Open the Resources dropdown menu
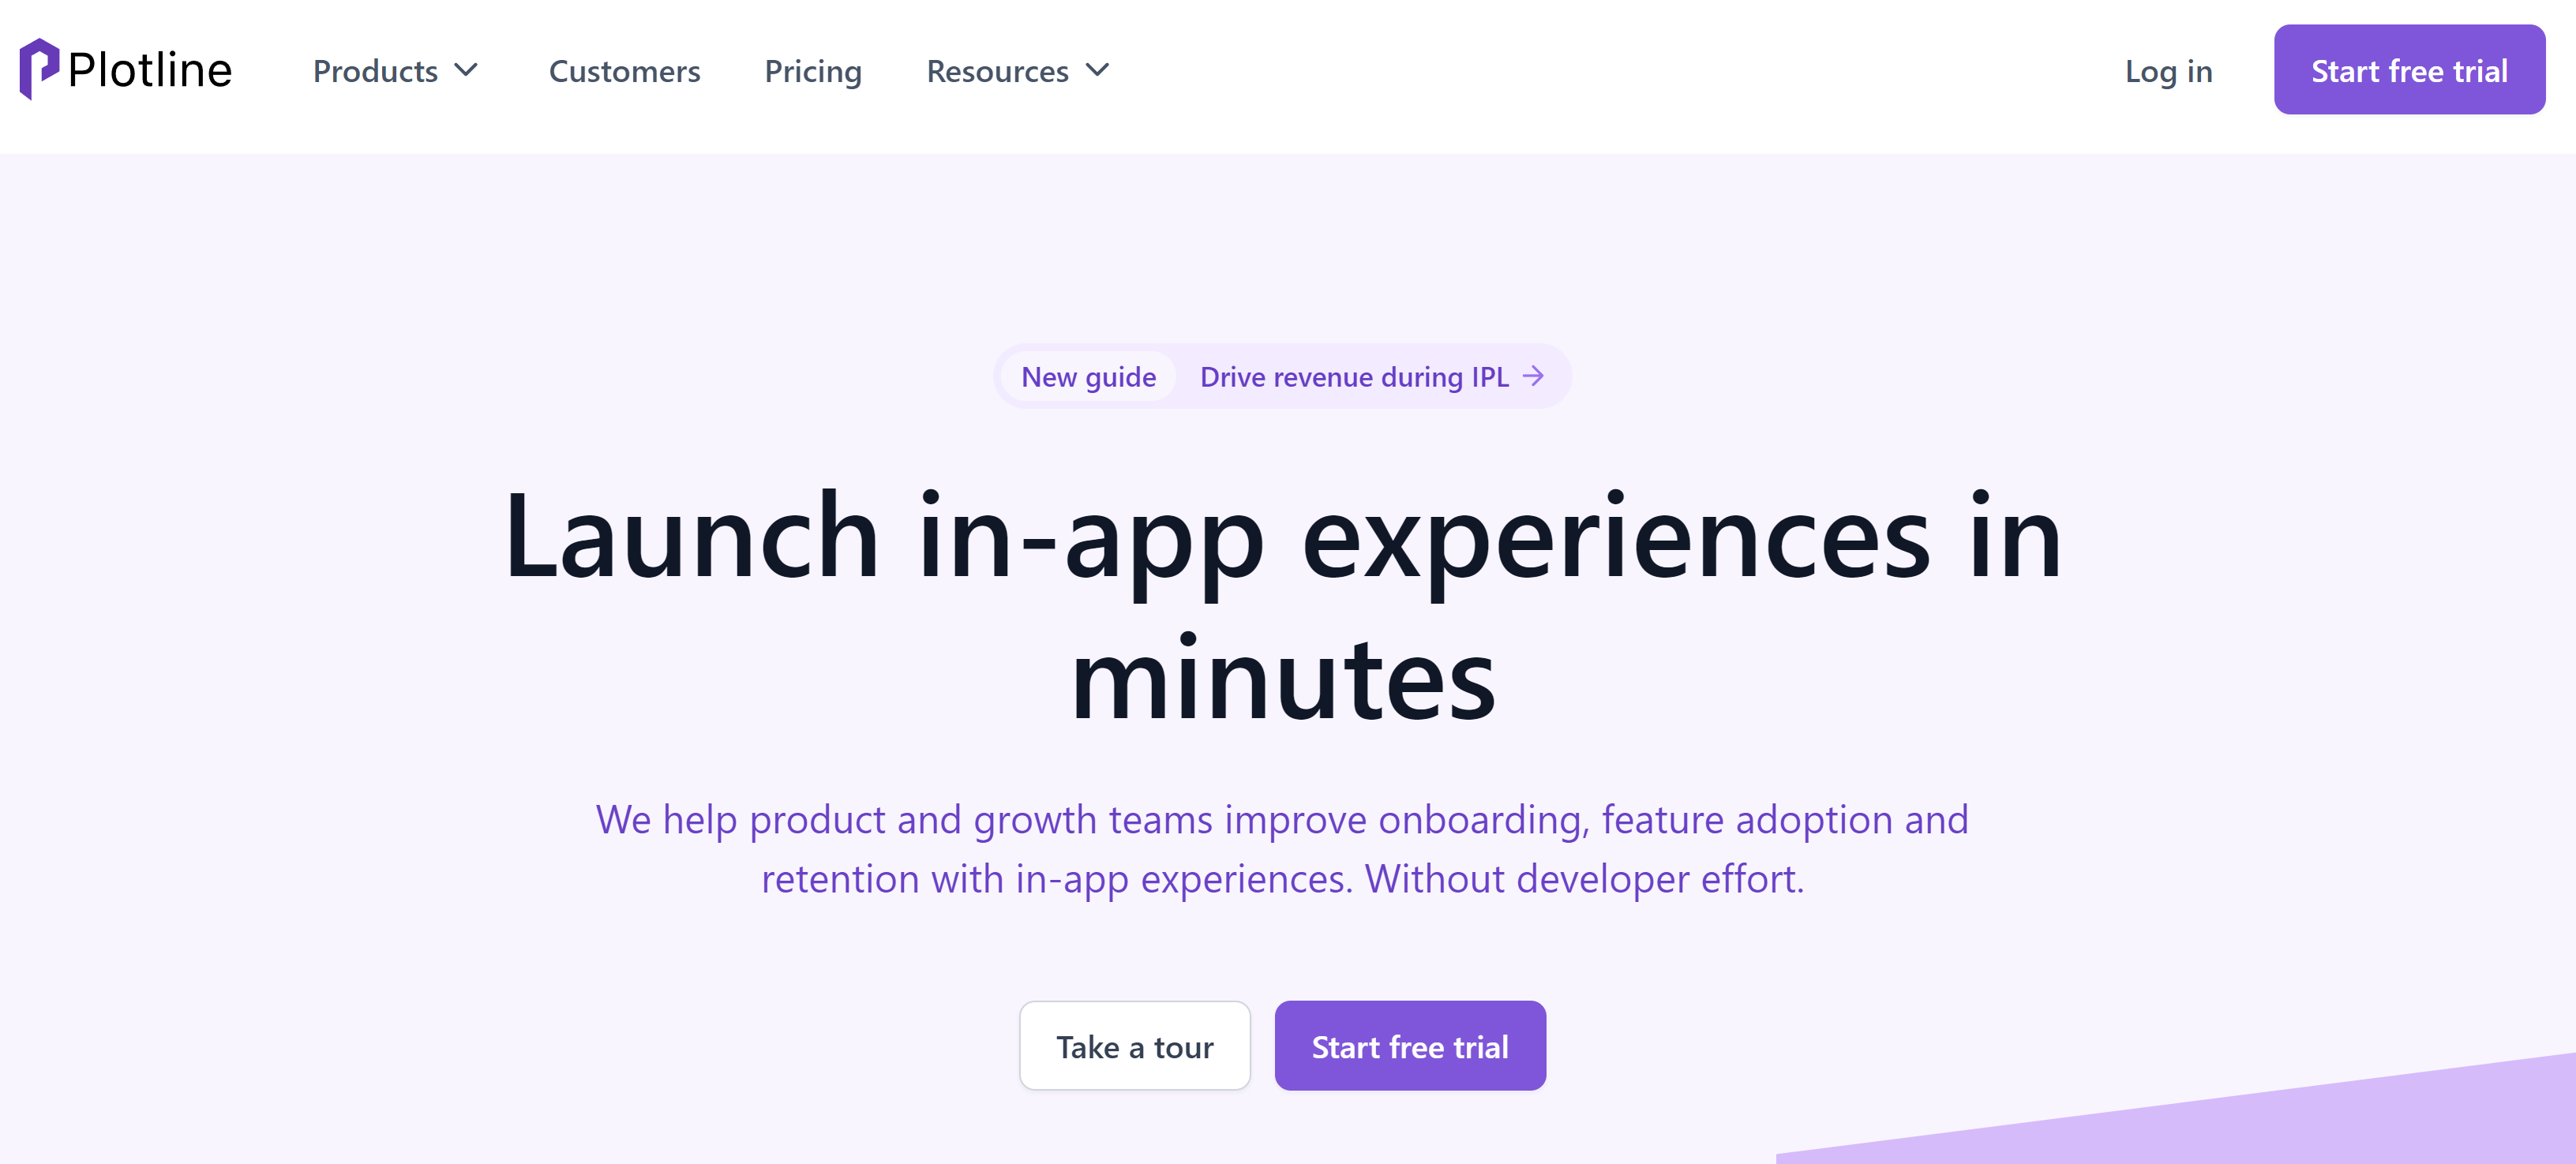 click(1018, 69)
